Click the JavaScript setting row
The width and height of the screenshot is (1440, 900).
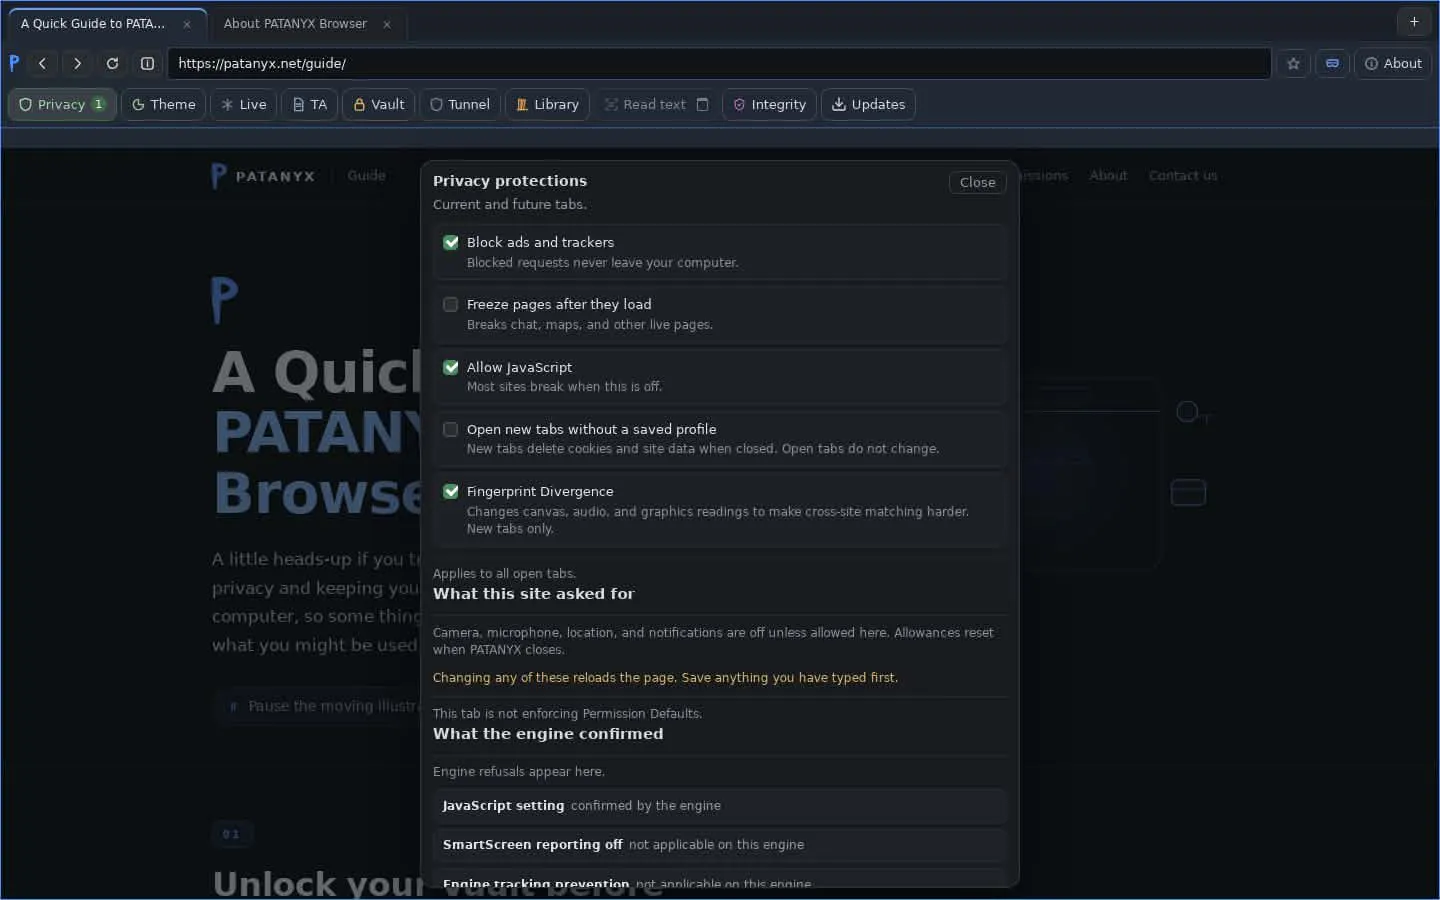click(719, 806)
